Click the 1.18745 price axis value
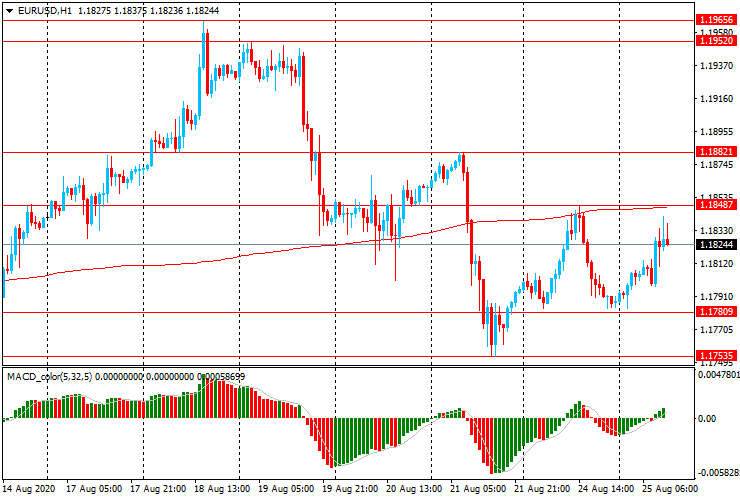This screenshot has height=500, width=740. coord(717,165)
